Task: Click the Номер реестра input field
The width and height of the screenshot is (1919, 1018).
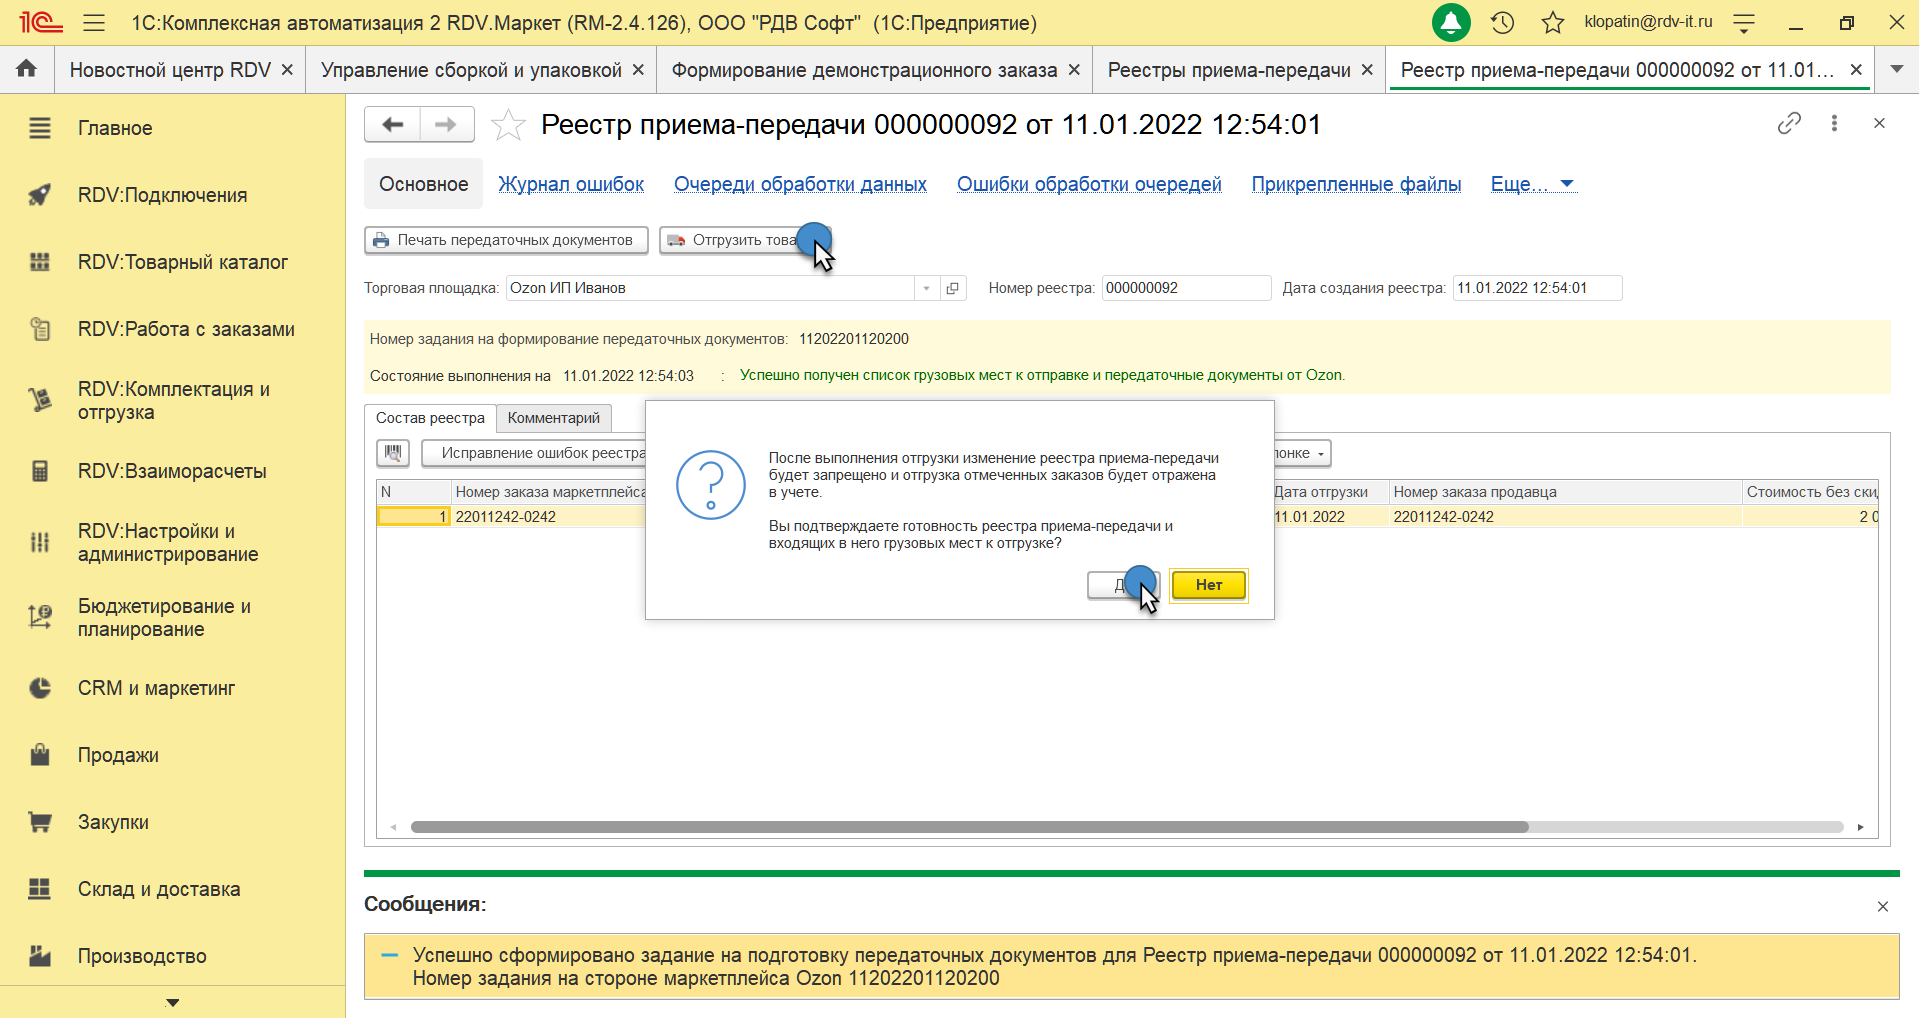Action: [1185, 288]
